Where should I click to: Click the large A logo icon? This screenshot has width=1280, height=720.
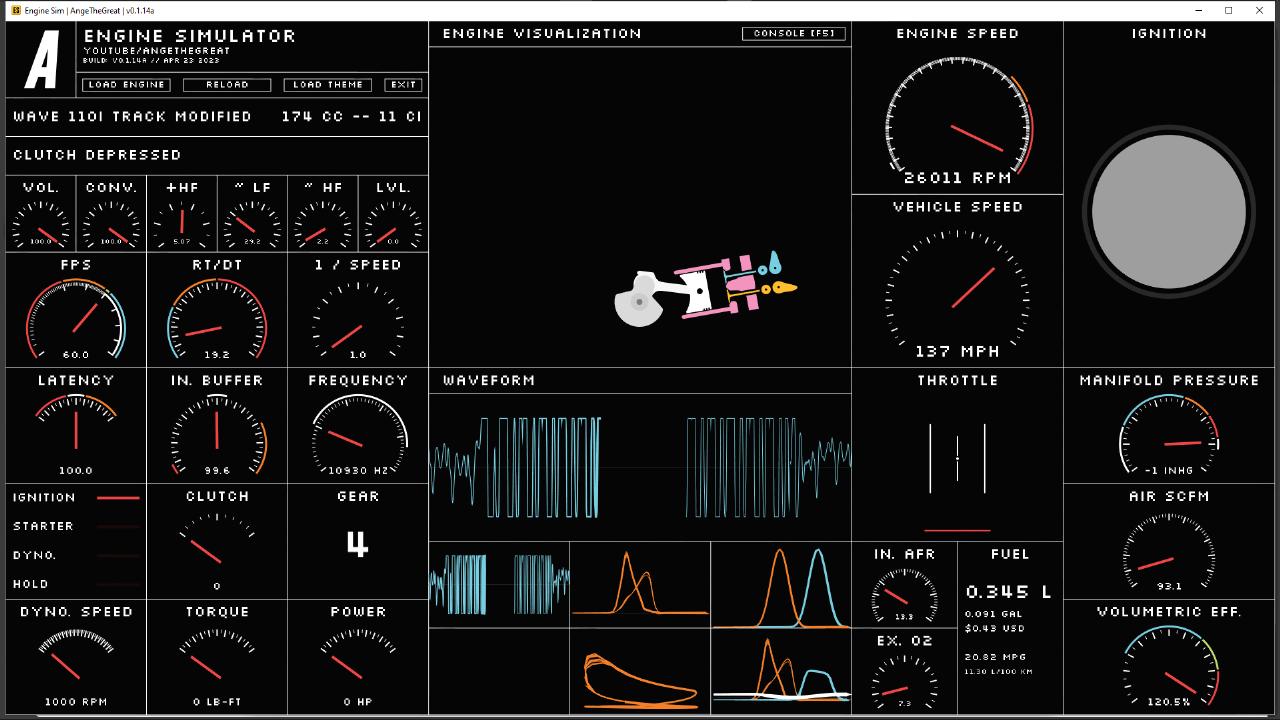click(x=42, y=60)
